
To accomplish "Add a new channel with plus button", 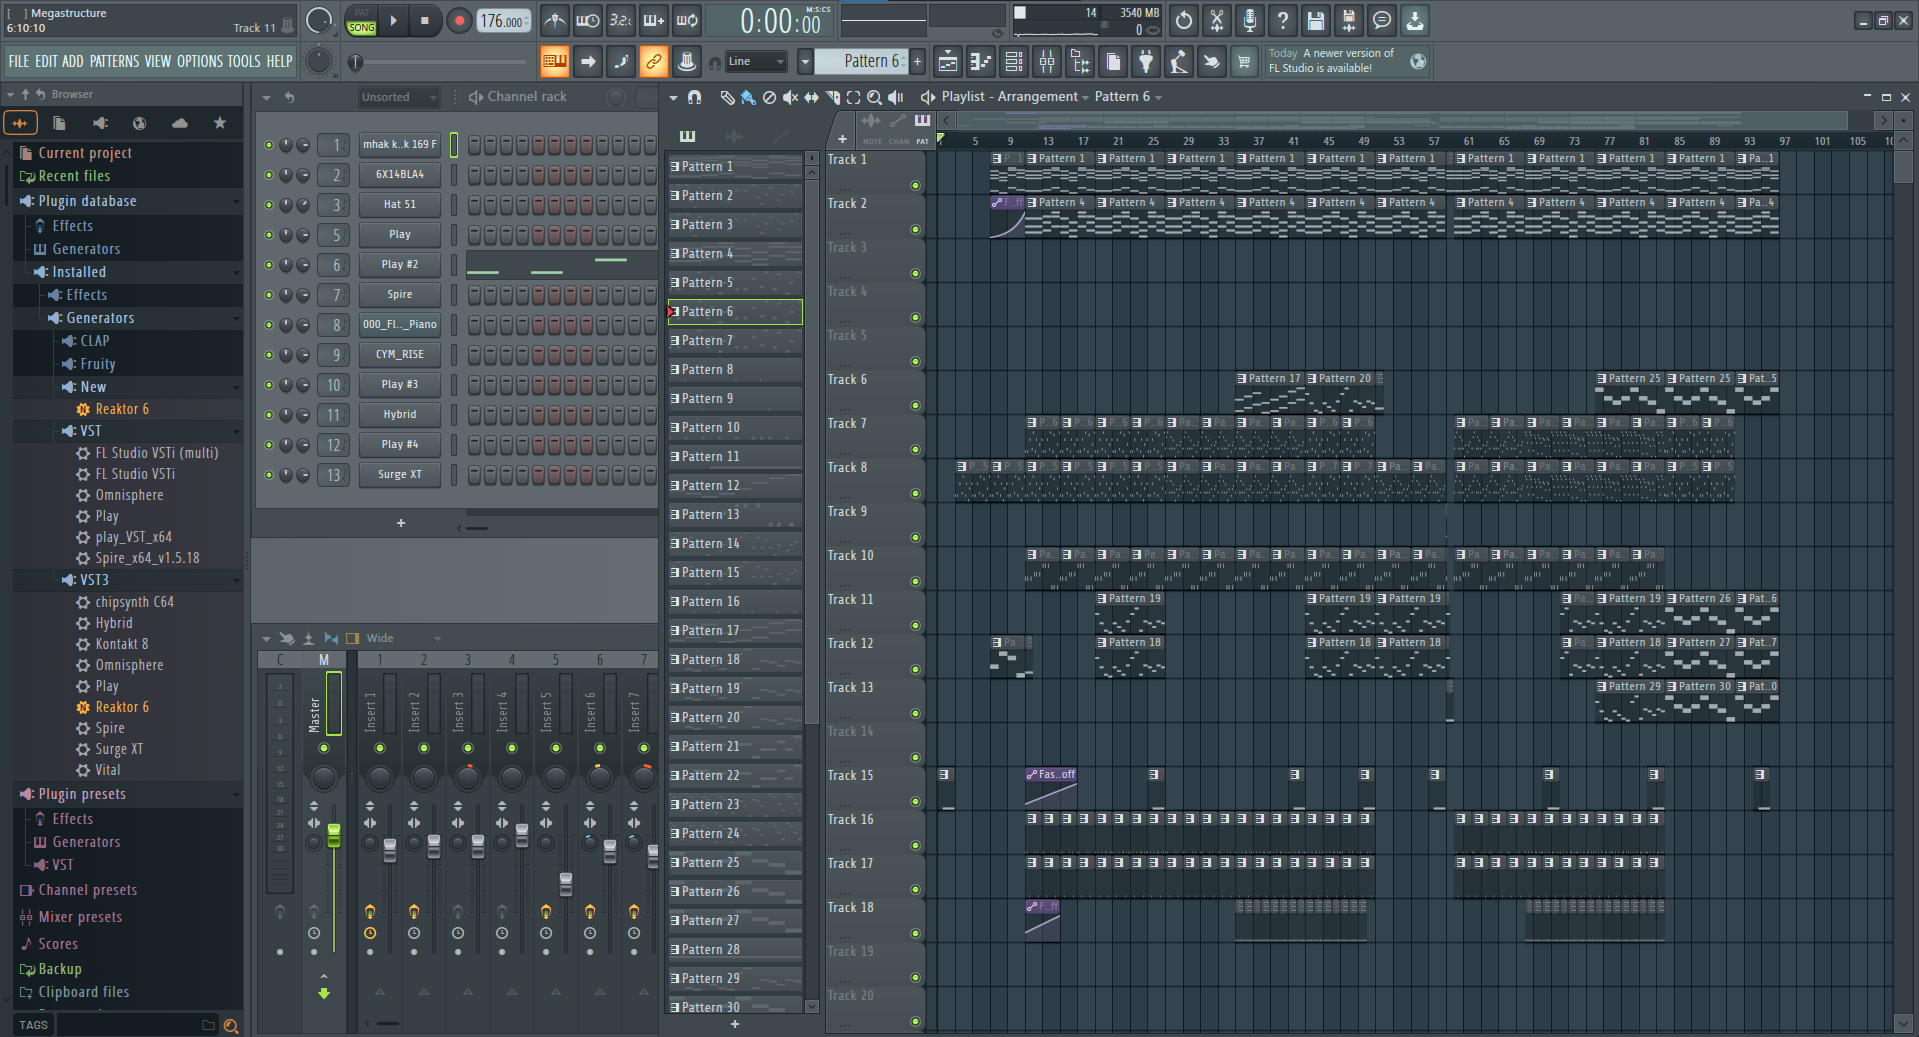I will [401, 523].
